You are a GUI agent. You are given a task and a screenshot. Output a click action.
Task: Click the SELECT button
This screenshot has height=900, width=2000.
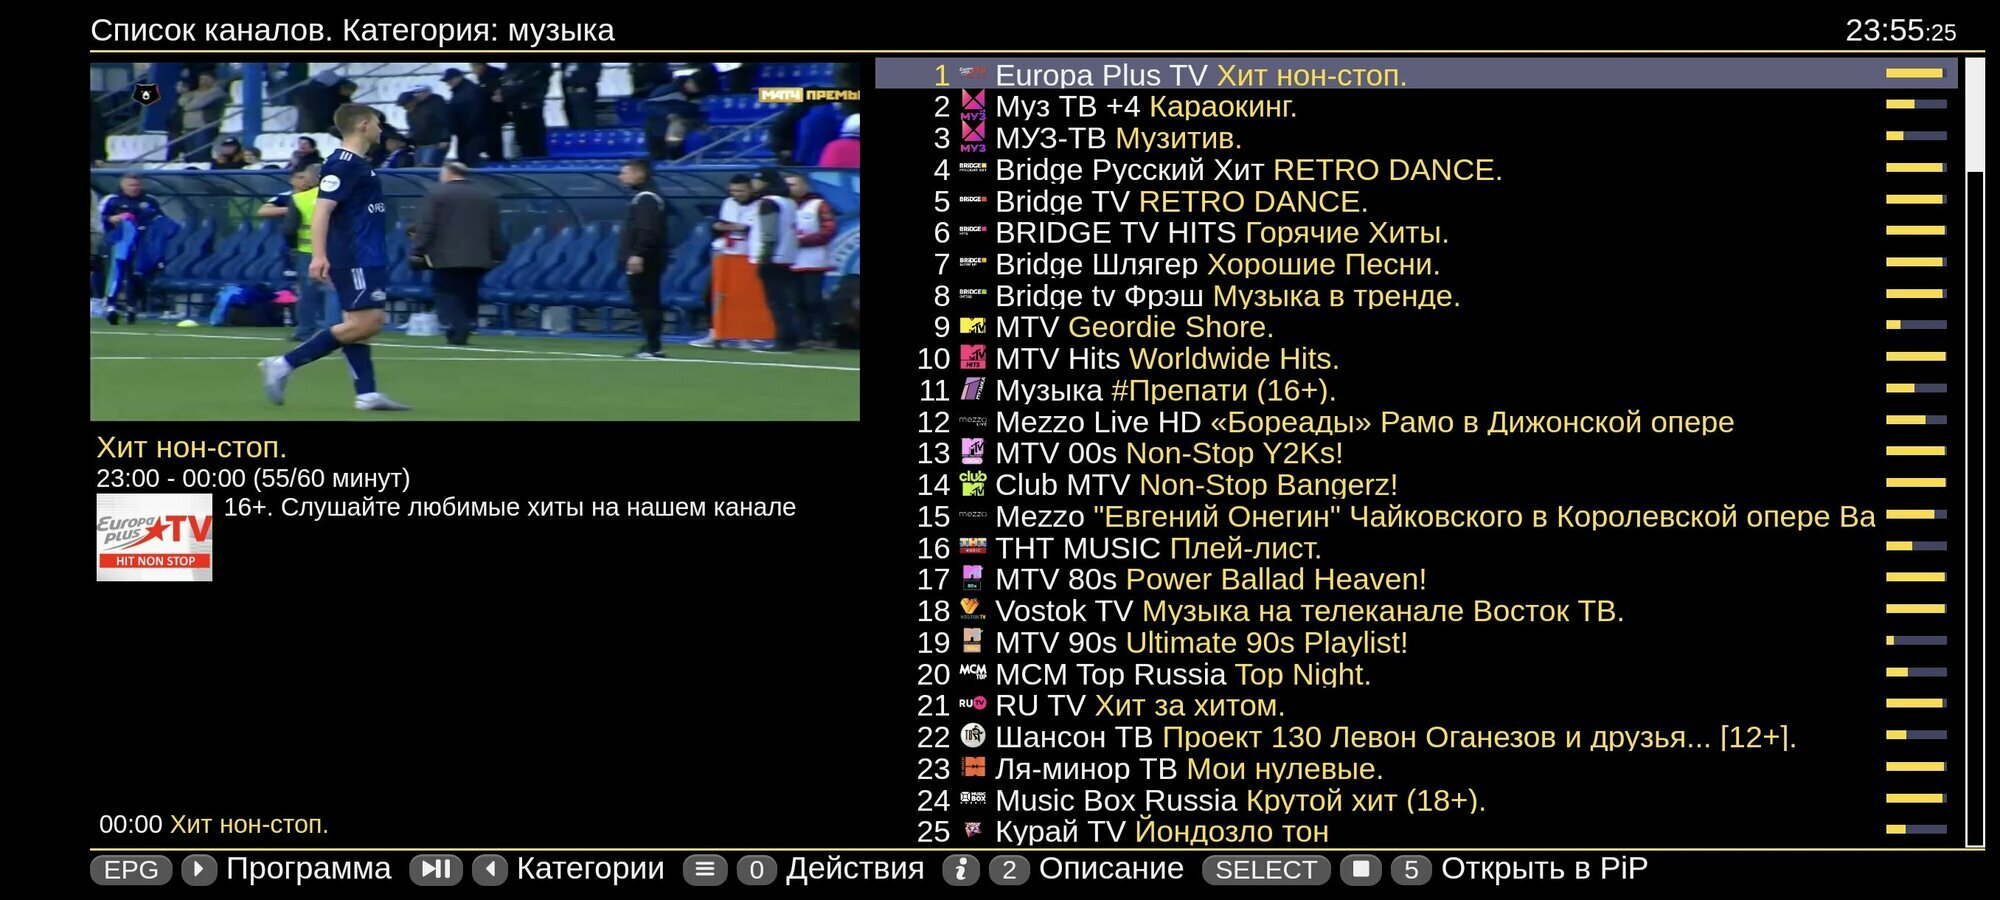click(x=1266, y=870)
